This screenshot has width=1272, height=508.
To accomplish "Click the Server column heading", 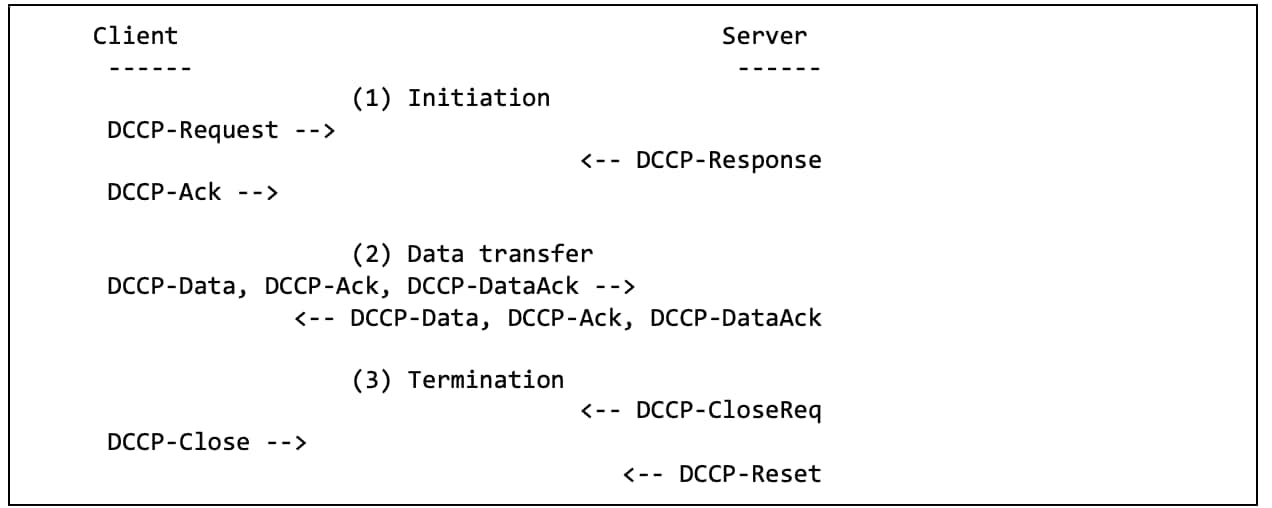I will (764, 37).
